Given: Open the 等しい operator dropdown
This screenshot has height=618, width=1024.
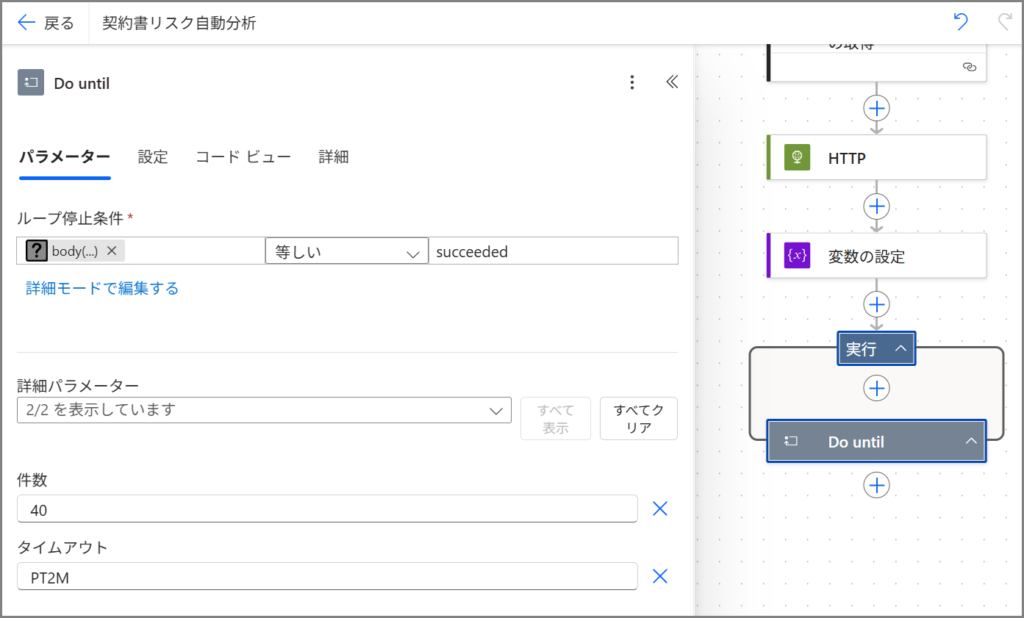Looking at the screenshot, I should pyautogui.click(x=346, y=252).
